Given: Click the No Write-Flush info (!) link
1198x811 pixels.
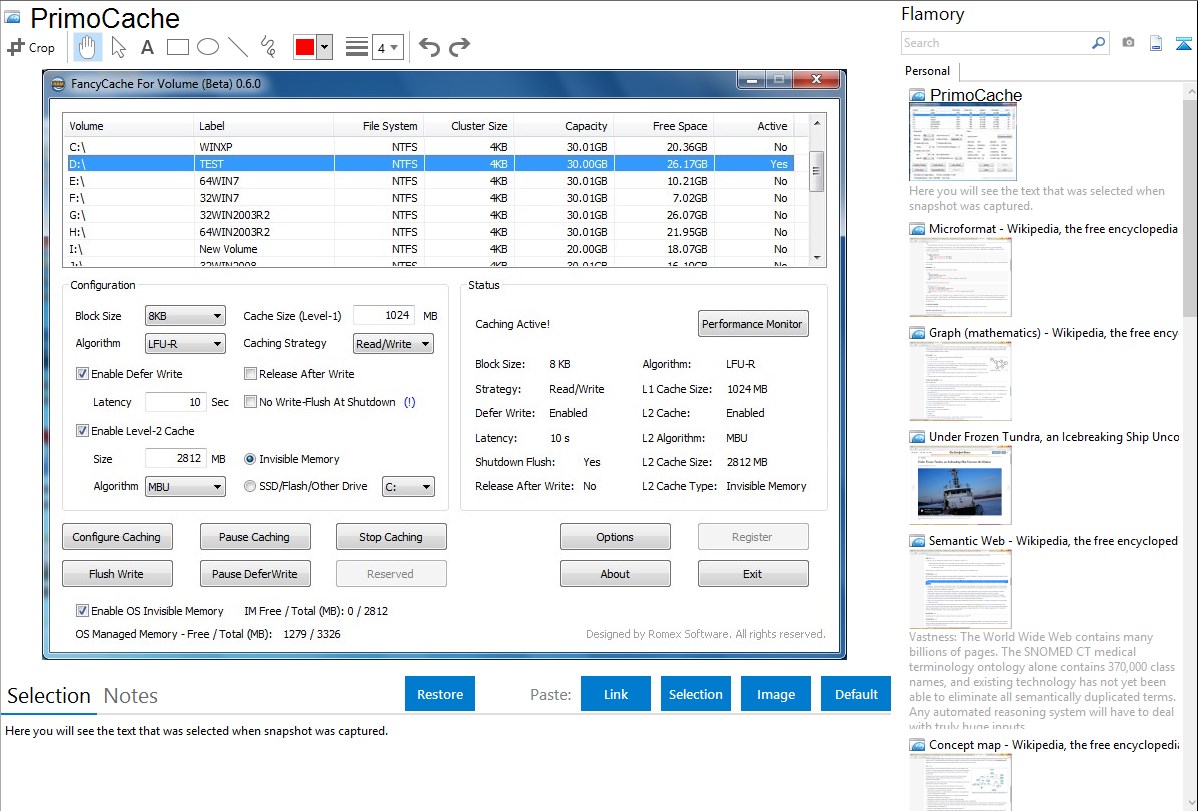Looking at the screenshot, I should coord(410,402).
